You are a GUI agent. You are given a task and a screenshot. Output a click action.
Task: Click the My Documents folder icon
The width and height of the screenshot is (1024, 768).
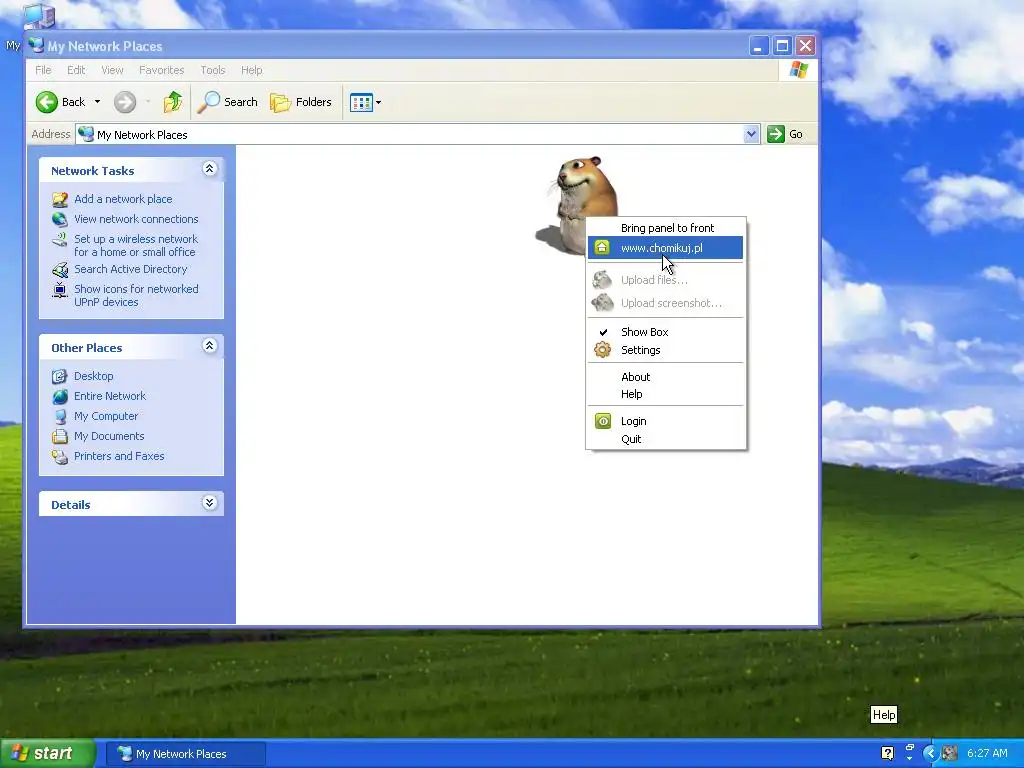pyautogui.click(x=60, y=436)
